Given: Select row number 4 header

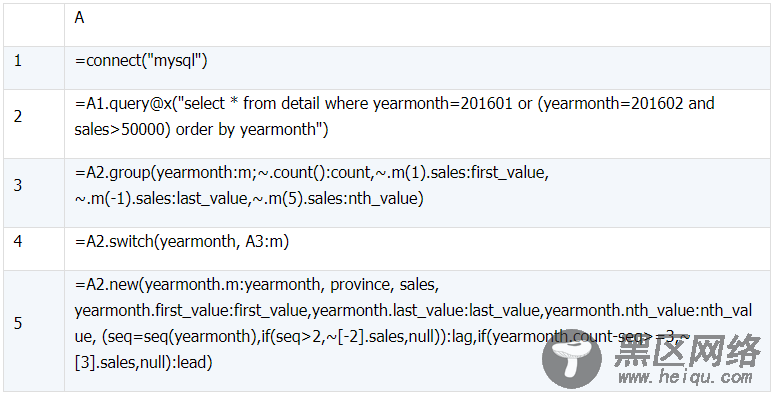Looking at the screenshot, I should point(34,248).
